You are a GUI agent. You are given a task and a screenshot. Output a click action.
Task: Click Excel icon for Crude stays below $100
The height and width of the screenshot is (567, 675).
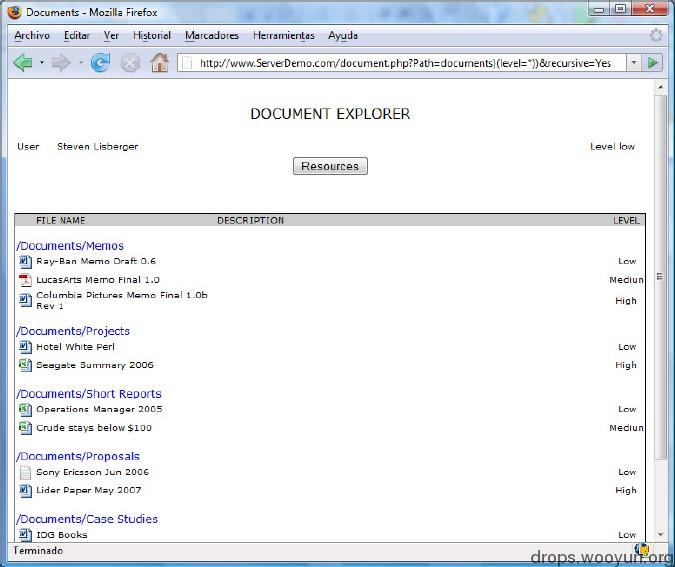[x=25, y=428]
